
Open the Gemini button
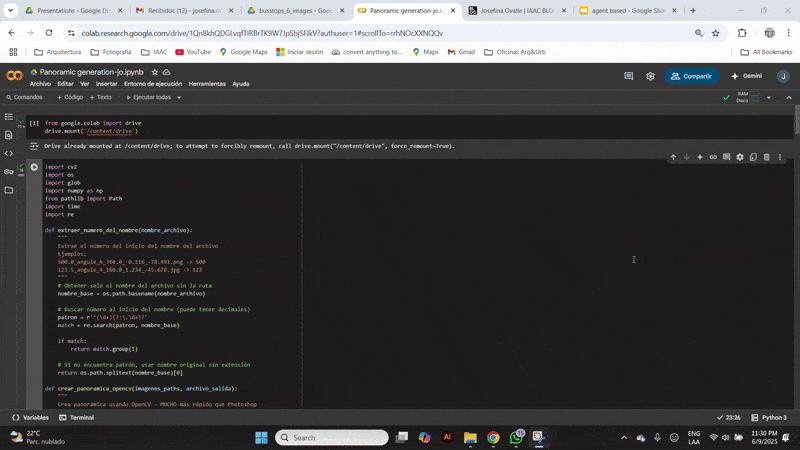746,76
